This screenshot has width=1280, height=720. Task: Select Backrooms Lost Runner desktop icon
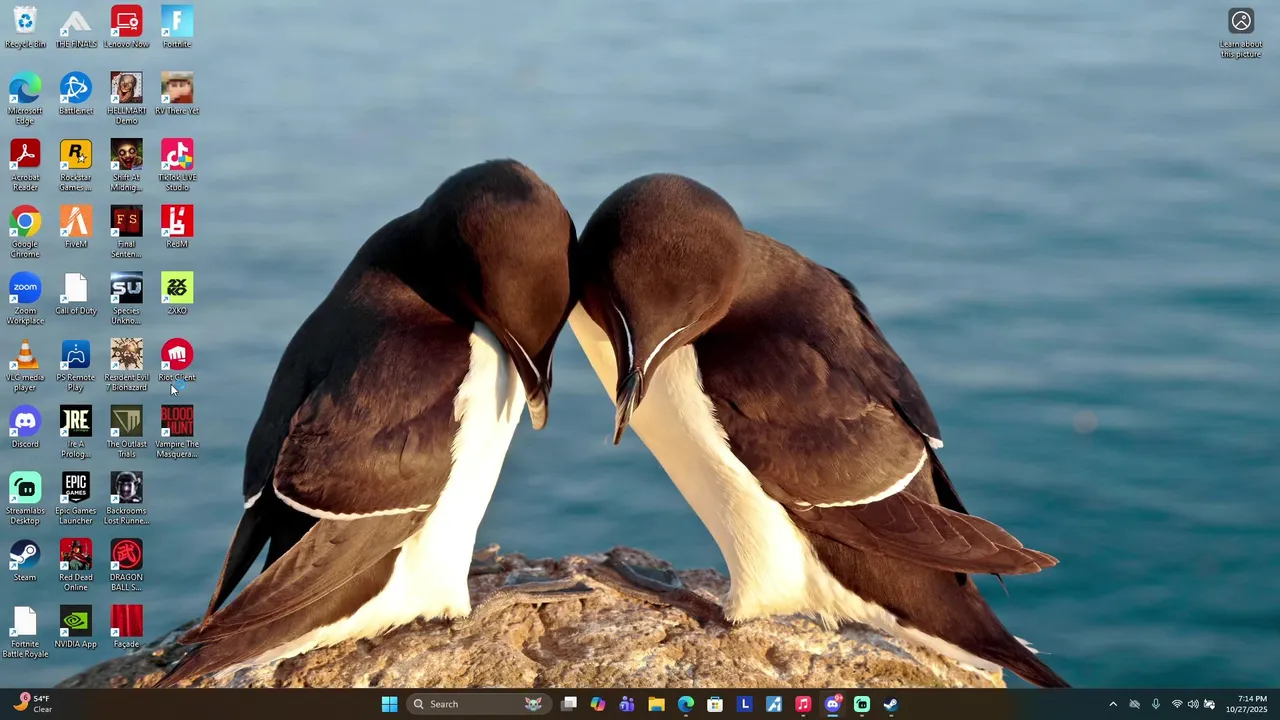point(126,498)
